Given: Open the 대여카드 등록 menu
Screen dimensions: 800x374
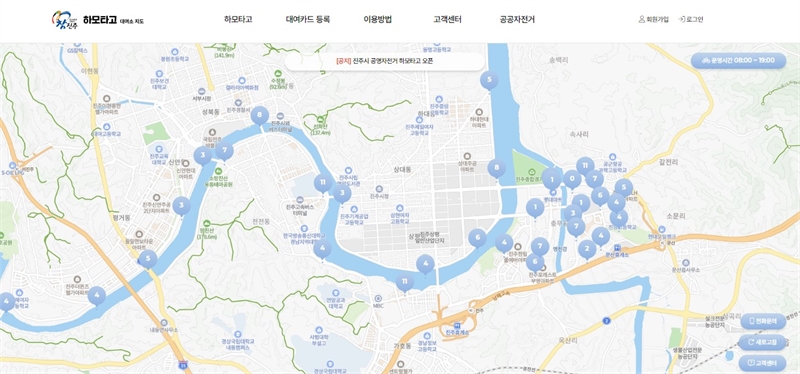Looking at the screenshot, I should [x=308, y=19].
